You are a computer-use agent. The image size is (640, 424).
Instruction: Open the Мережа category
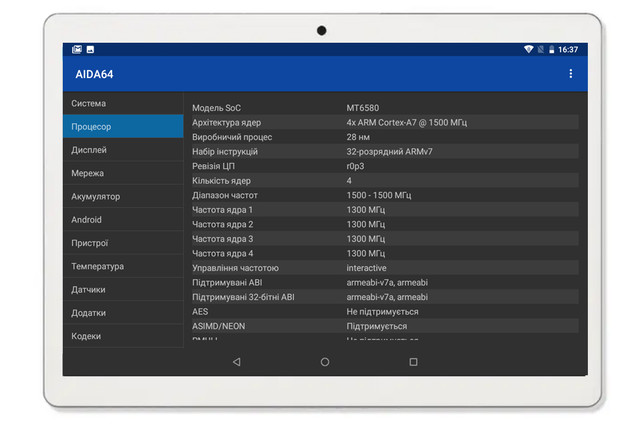pyautogui.click(x=123, y=173)
